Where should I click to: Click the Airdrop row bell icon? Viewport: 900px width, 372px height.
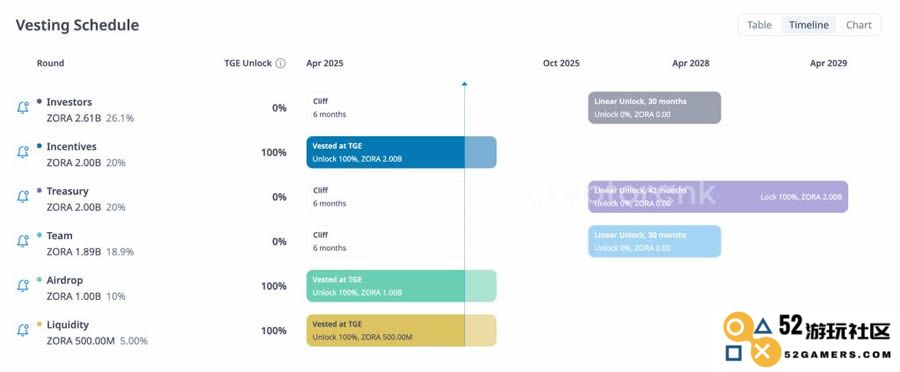(23, 285)
